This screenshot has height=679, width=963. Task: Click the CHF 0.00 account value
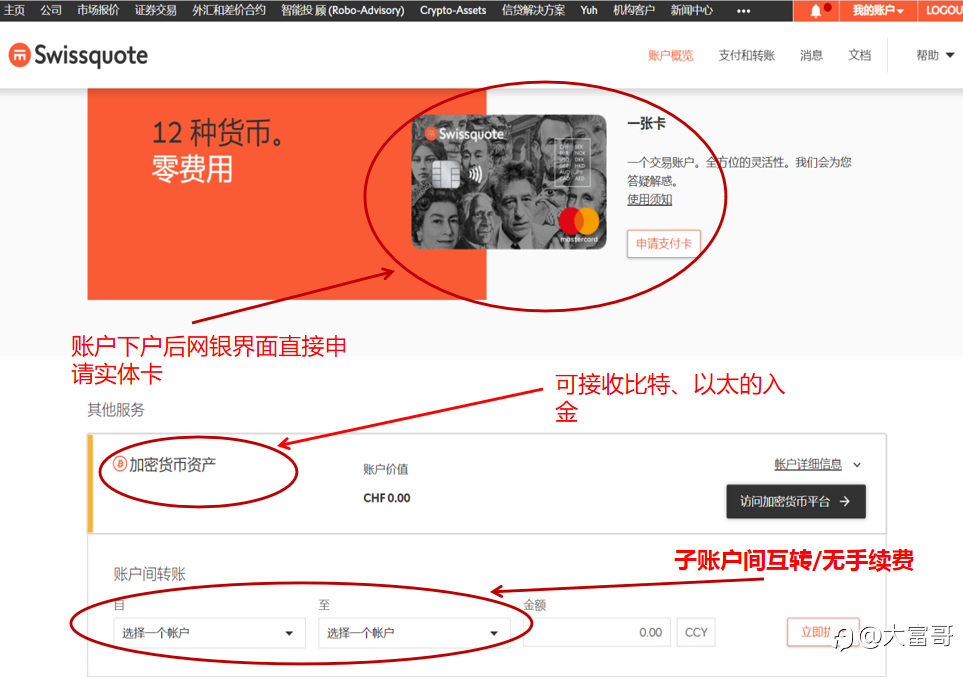(x=387, y=498)
